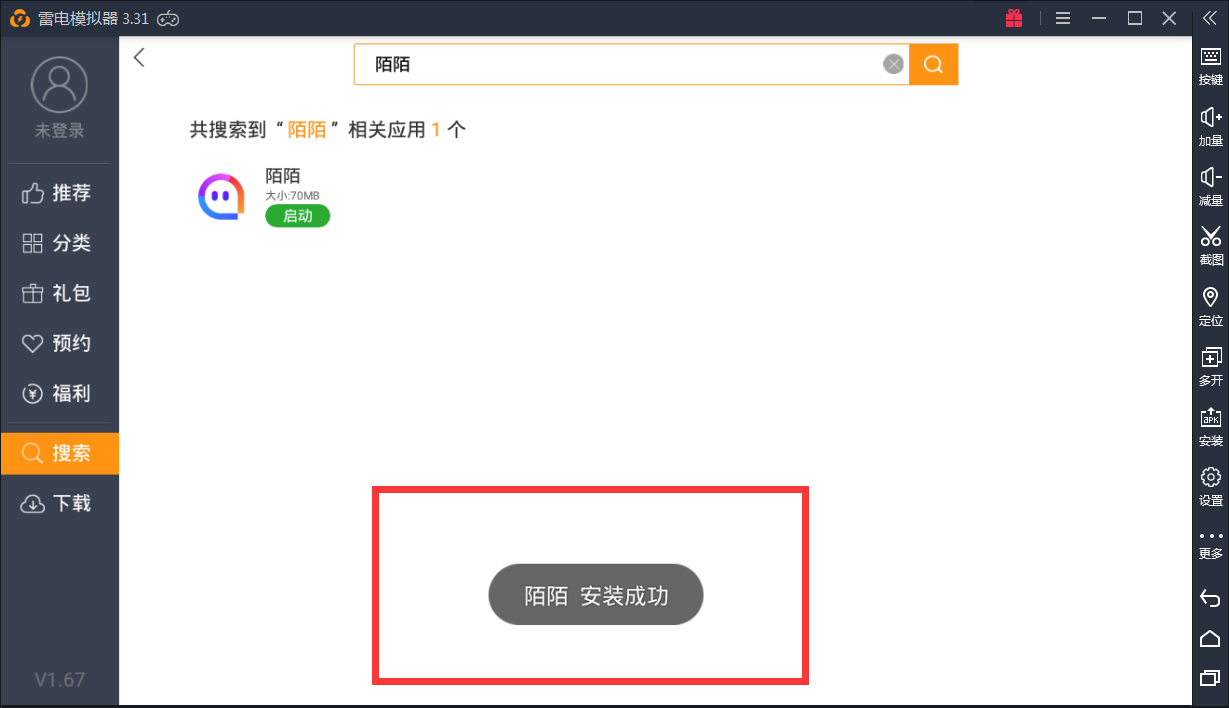Viewport: 1229px width, 708px height.
Task: Switch to the 推荐 recommended section
Action: point(59,192)
